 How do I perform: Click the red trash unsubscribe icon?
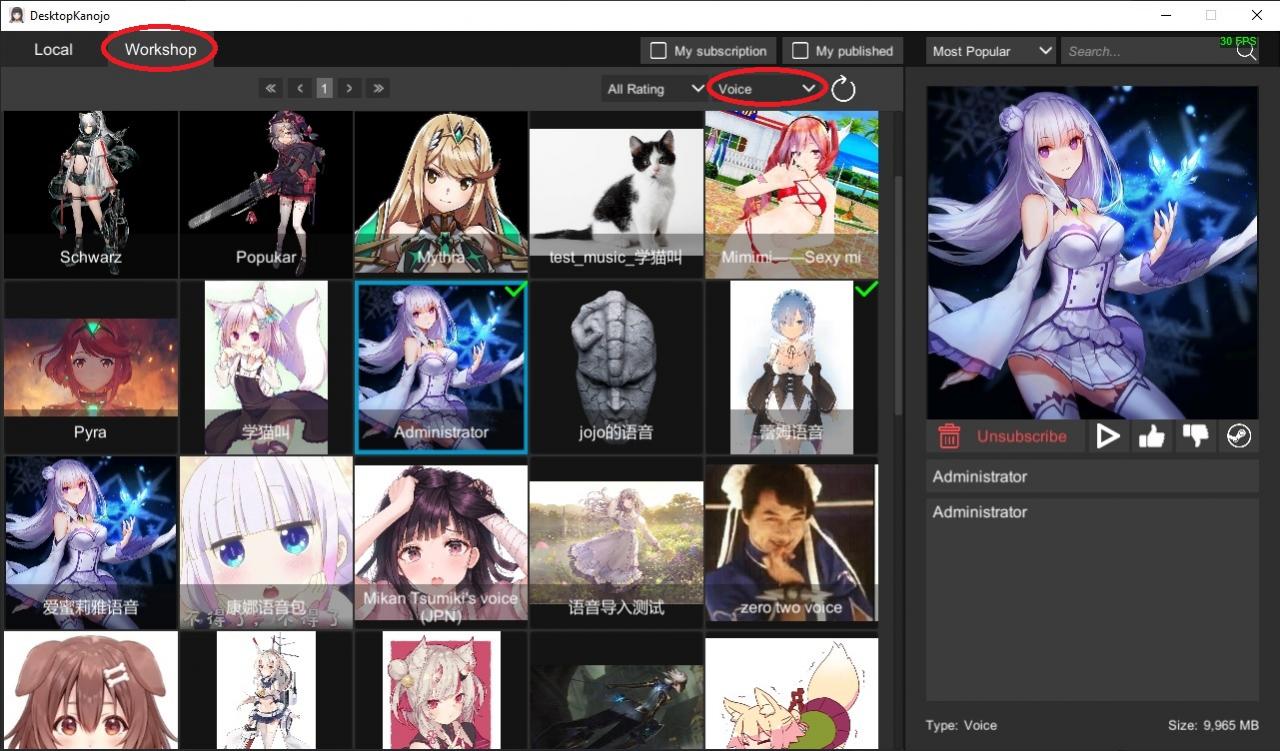(x=949, y=436)
